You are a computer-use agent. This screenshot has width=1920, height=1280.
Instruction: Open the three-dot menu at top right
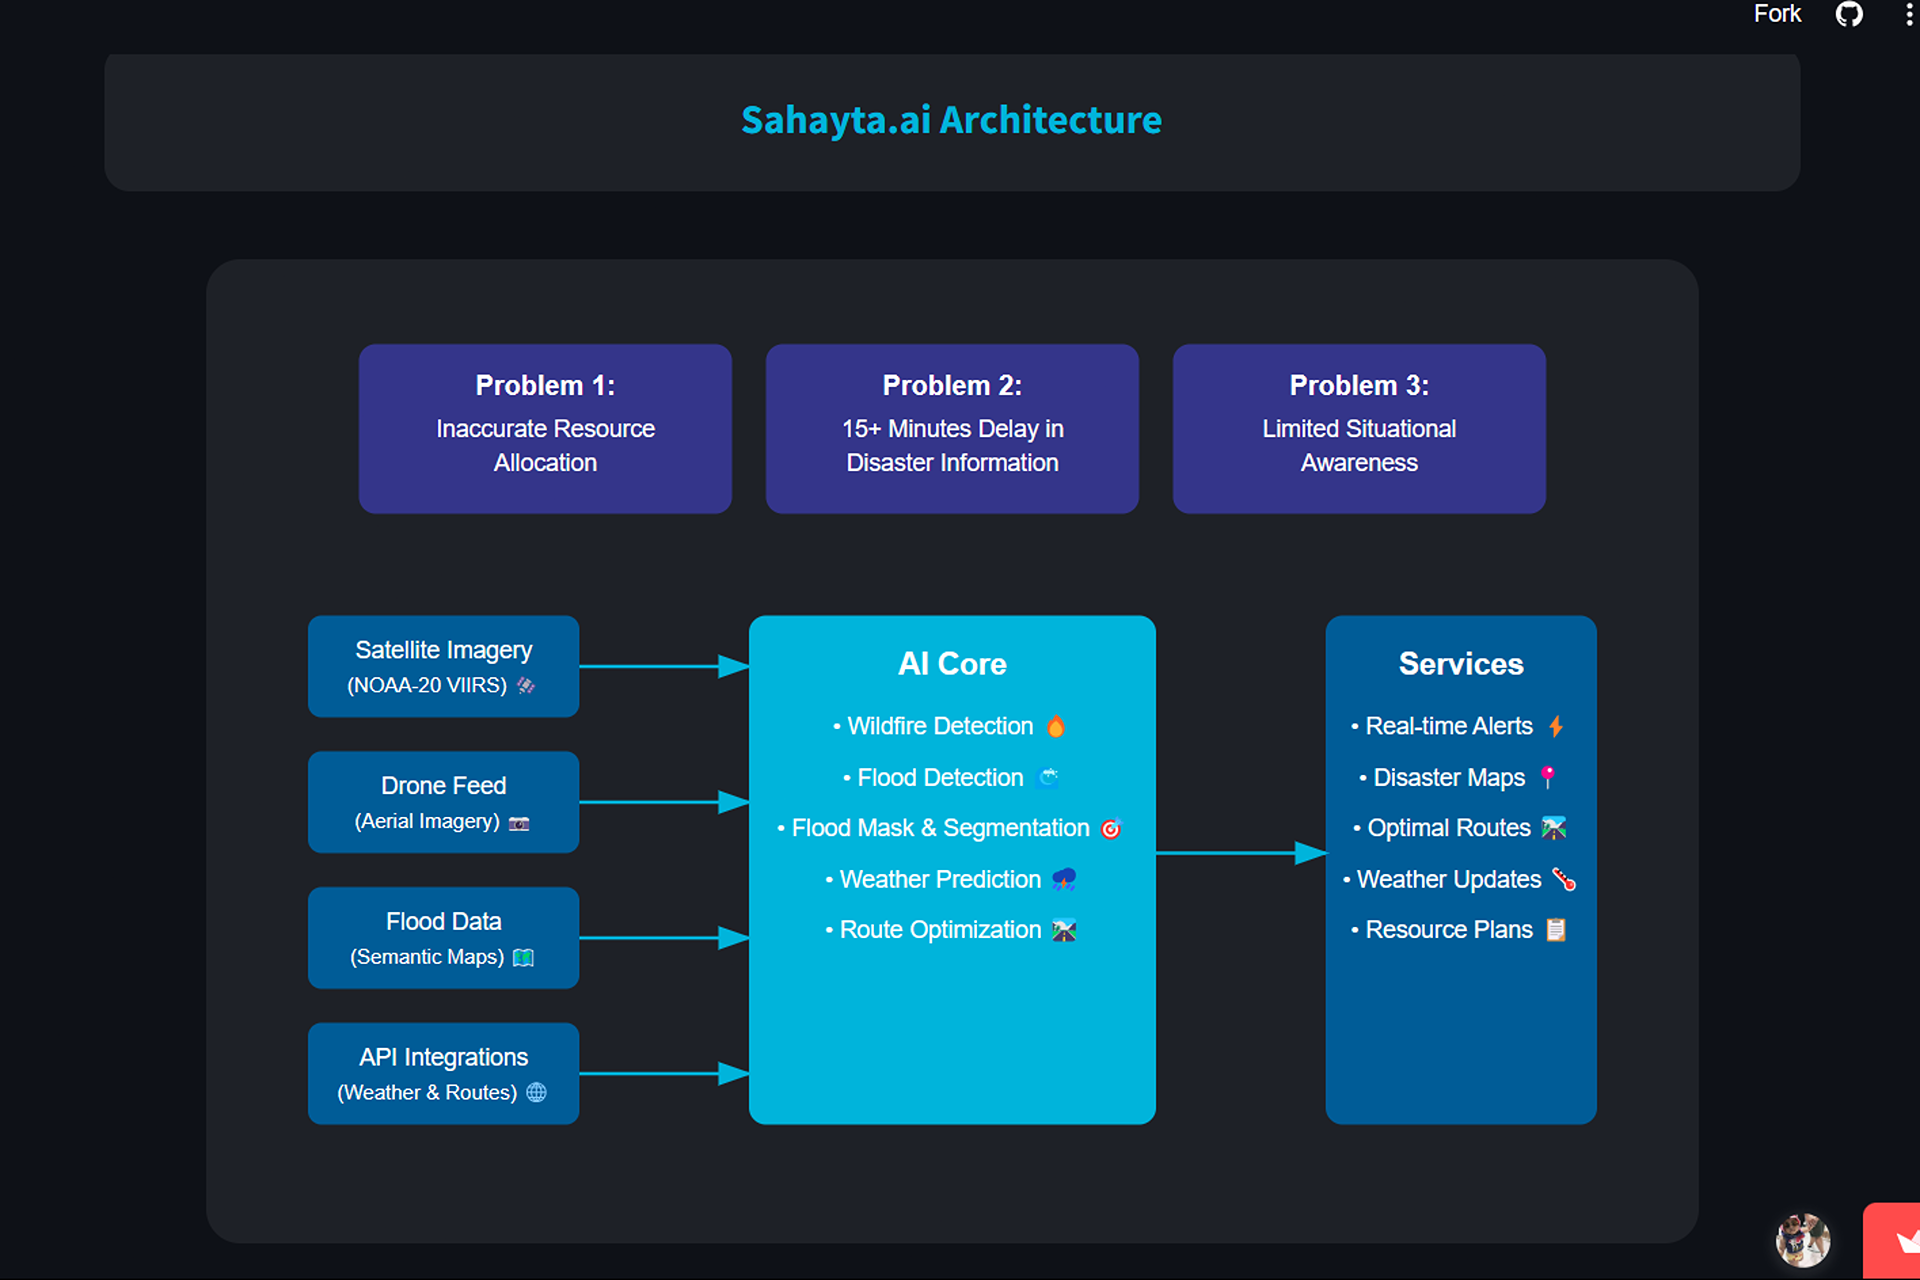tap(1908, 15)
